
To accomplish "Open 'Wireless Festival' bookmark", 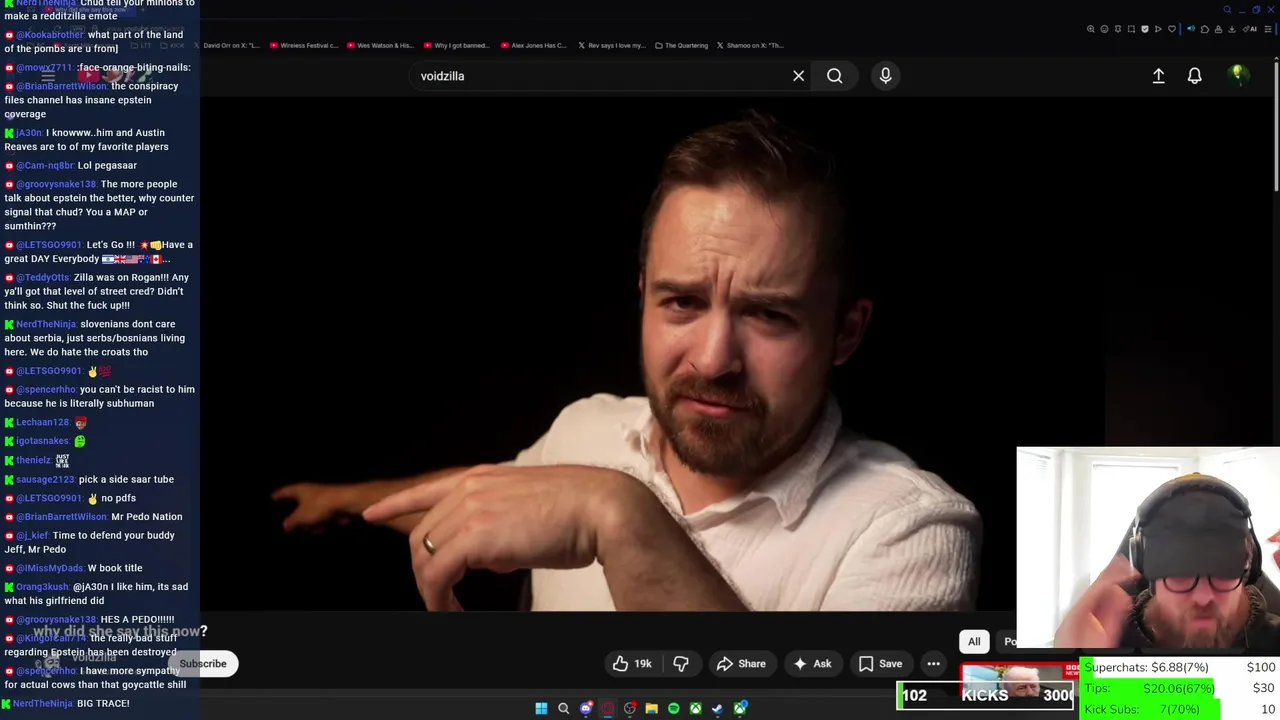I will pyautogui.click(x=303, y=45).
